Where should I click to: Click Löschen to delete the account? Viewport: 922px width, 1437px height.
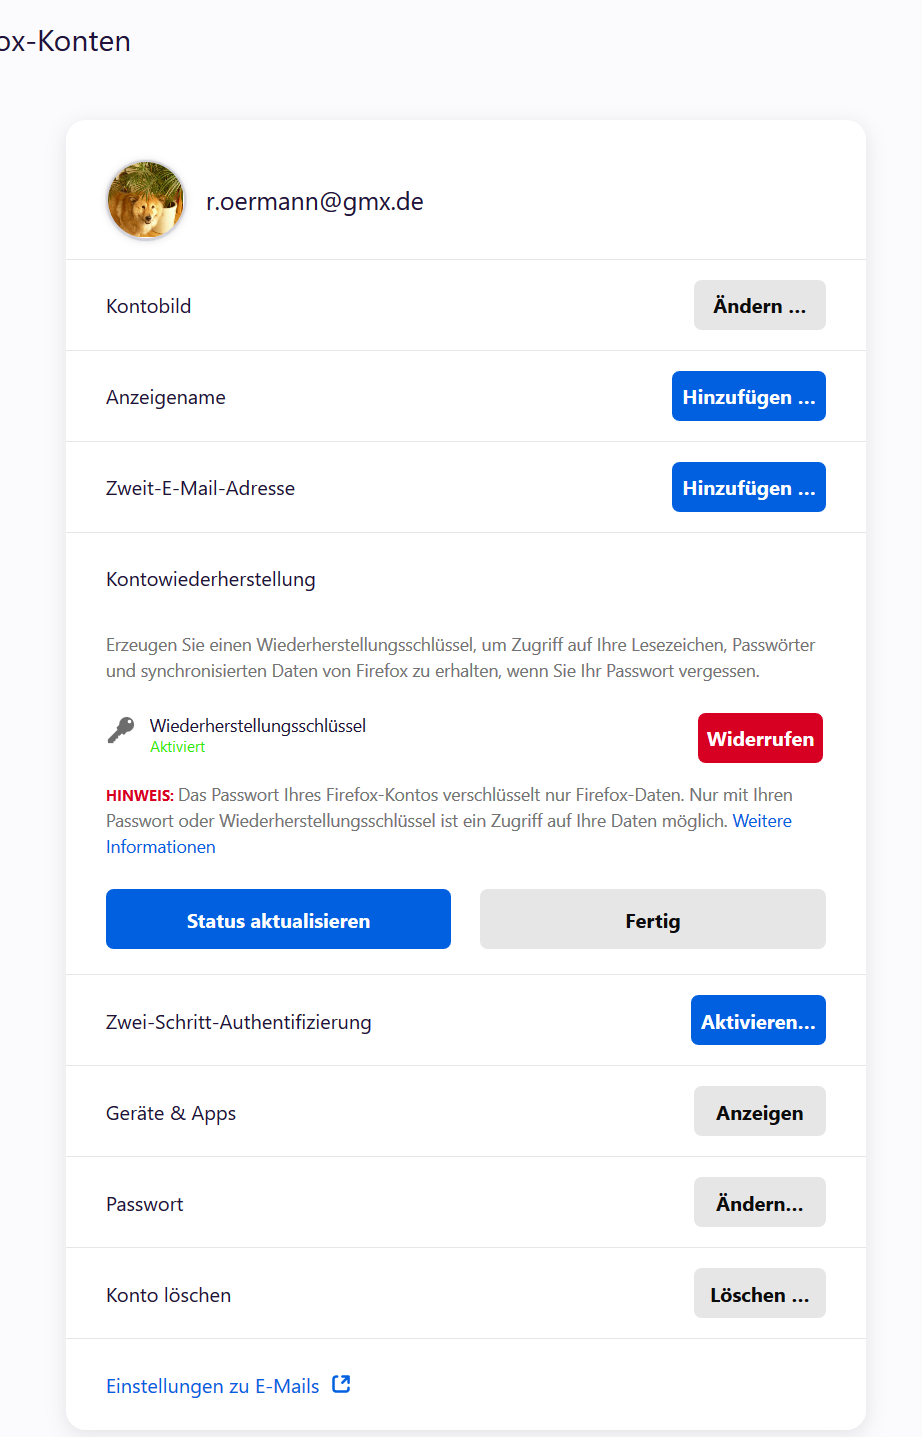(x=760, y=1293)
